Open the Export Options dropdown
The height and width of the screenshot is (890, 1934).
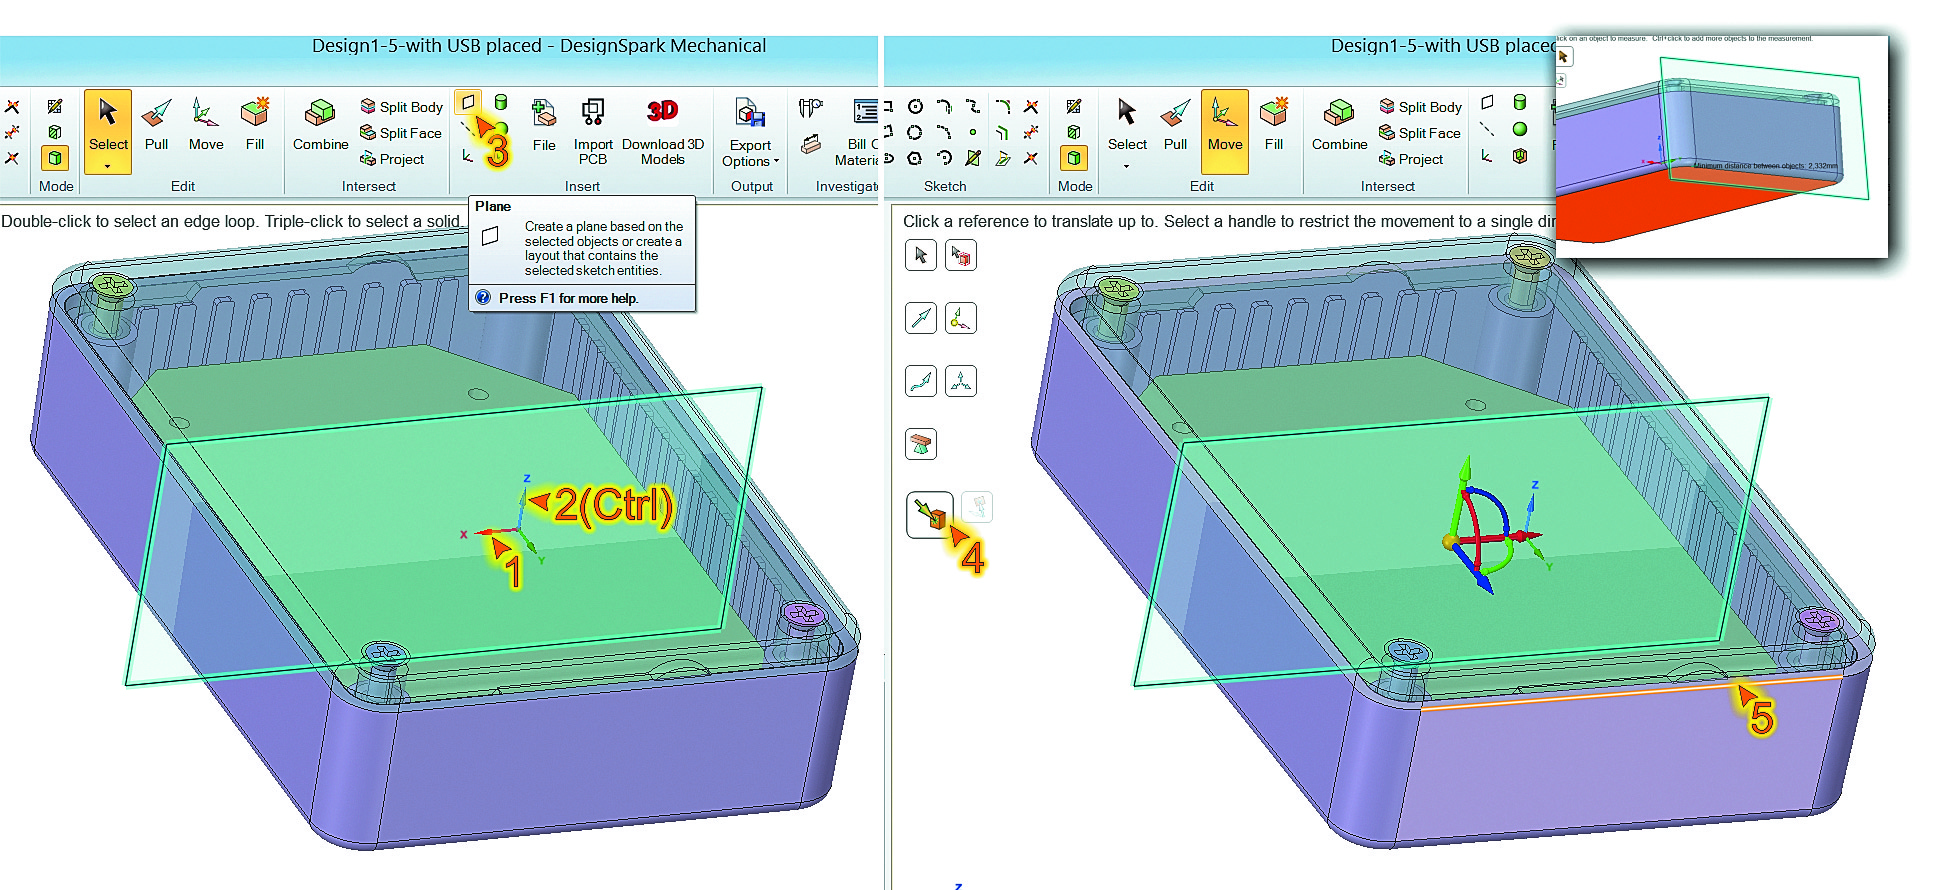(776, 161)
